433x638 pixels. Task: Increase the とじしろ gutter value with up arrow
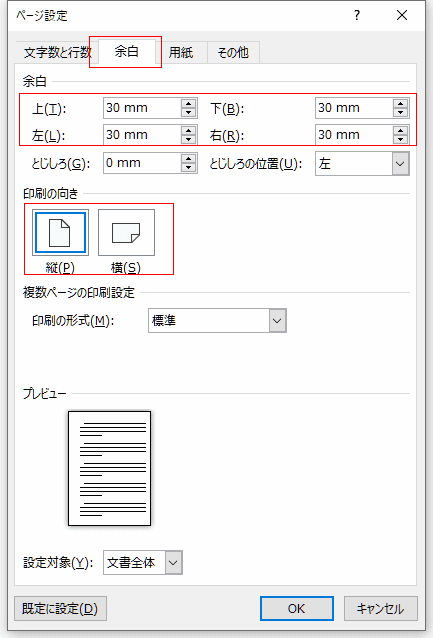pos(188,158)
